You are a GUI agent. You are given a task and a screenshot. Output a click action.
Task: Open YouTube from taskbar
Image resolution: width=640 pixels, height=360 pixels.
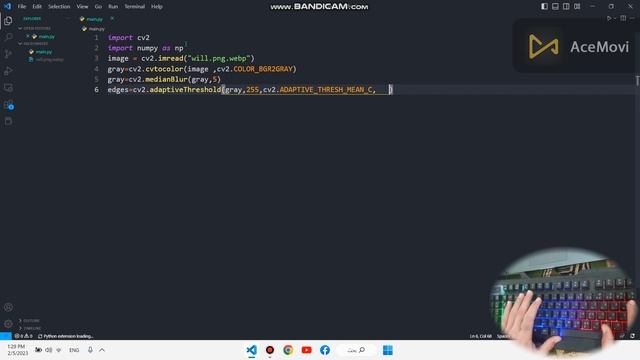pyautogui.click(x=307, y=350)
